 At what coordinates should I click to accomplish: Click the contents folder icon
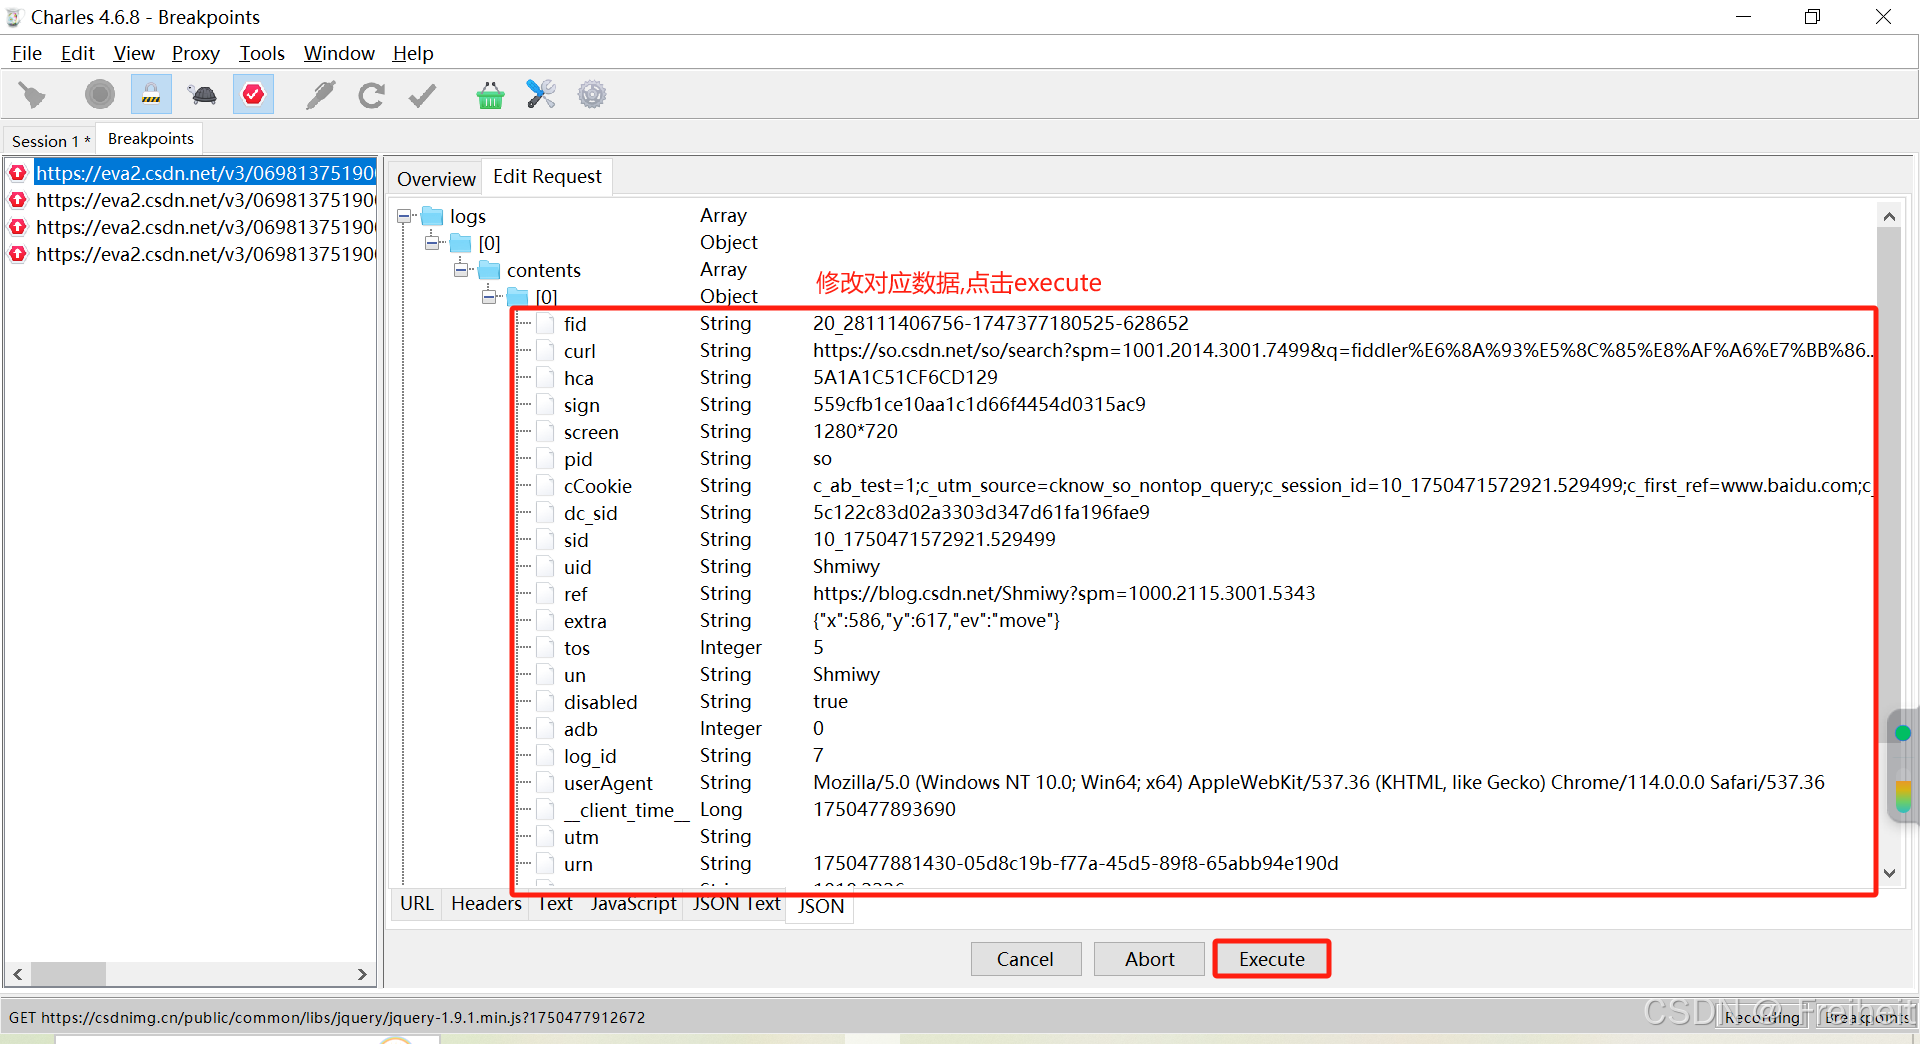[x=489, y=270]
